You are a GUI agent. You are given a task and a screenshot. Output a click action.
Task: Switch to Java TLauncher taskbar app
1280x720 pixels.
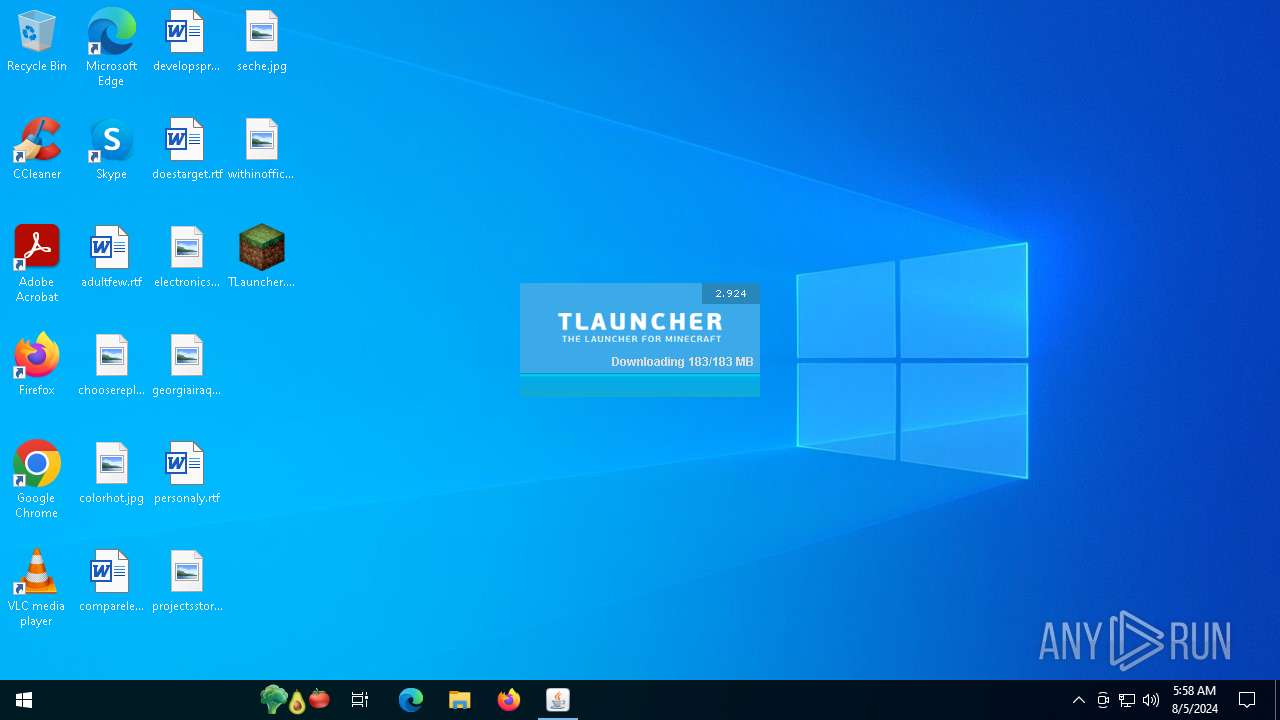[x=558, y=700]
